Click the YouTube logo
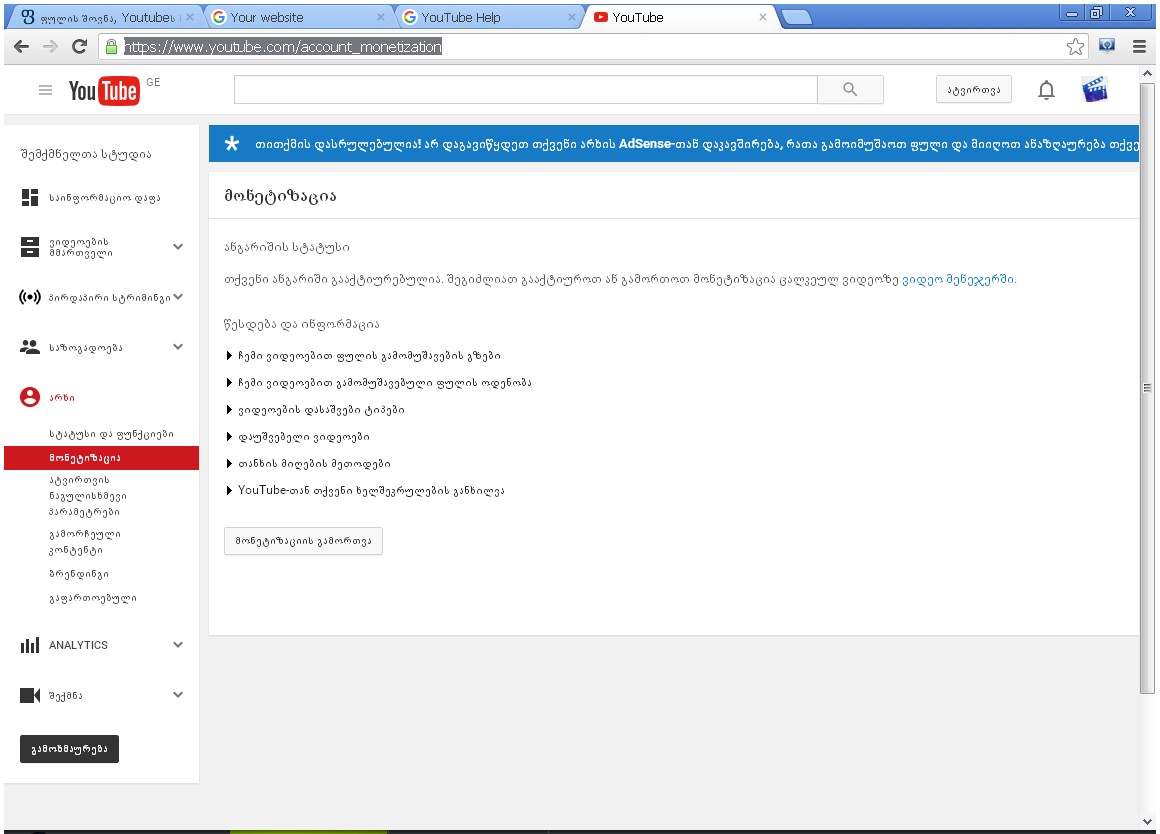1160x834 pixels. 104,91
